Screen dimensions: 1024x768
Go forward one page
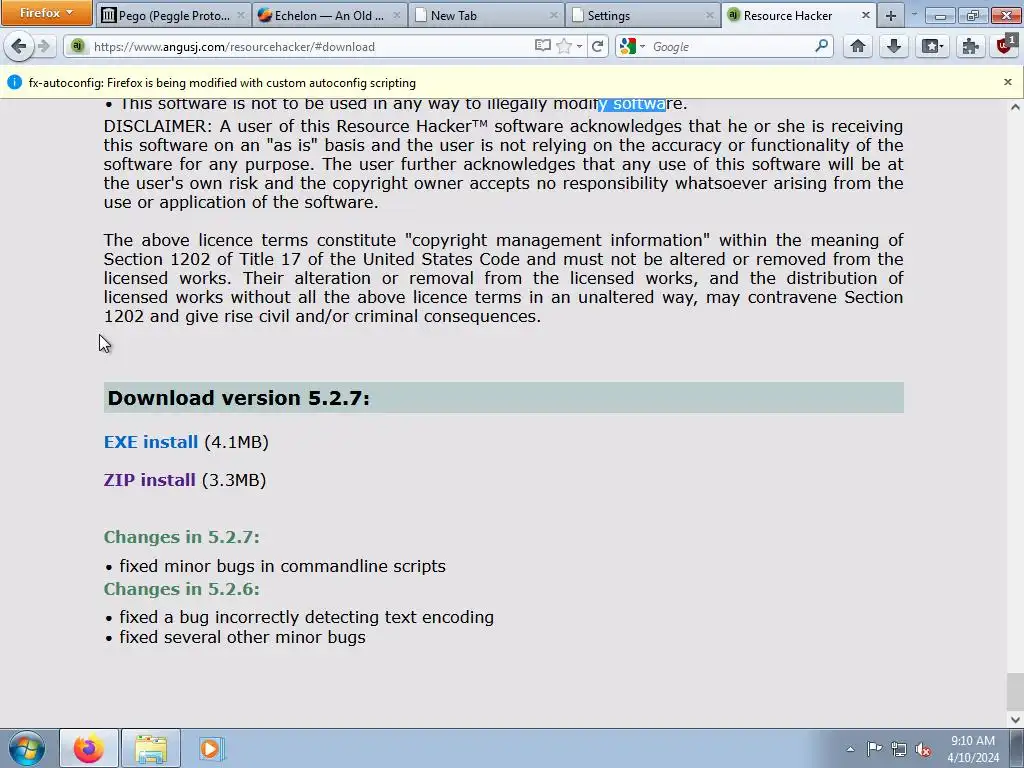[44, 46]
